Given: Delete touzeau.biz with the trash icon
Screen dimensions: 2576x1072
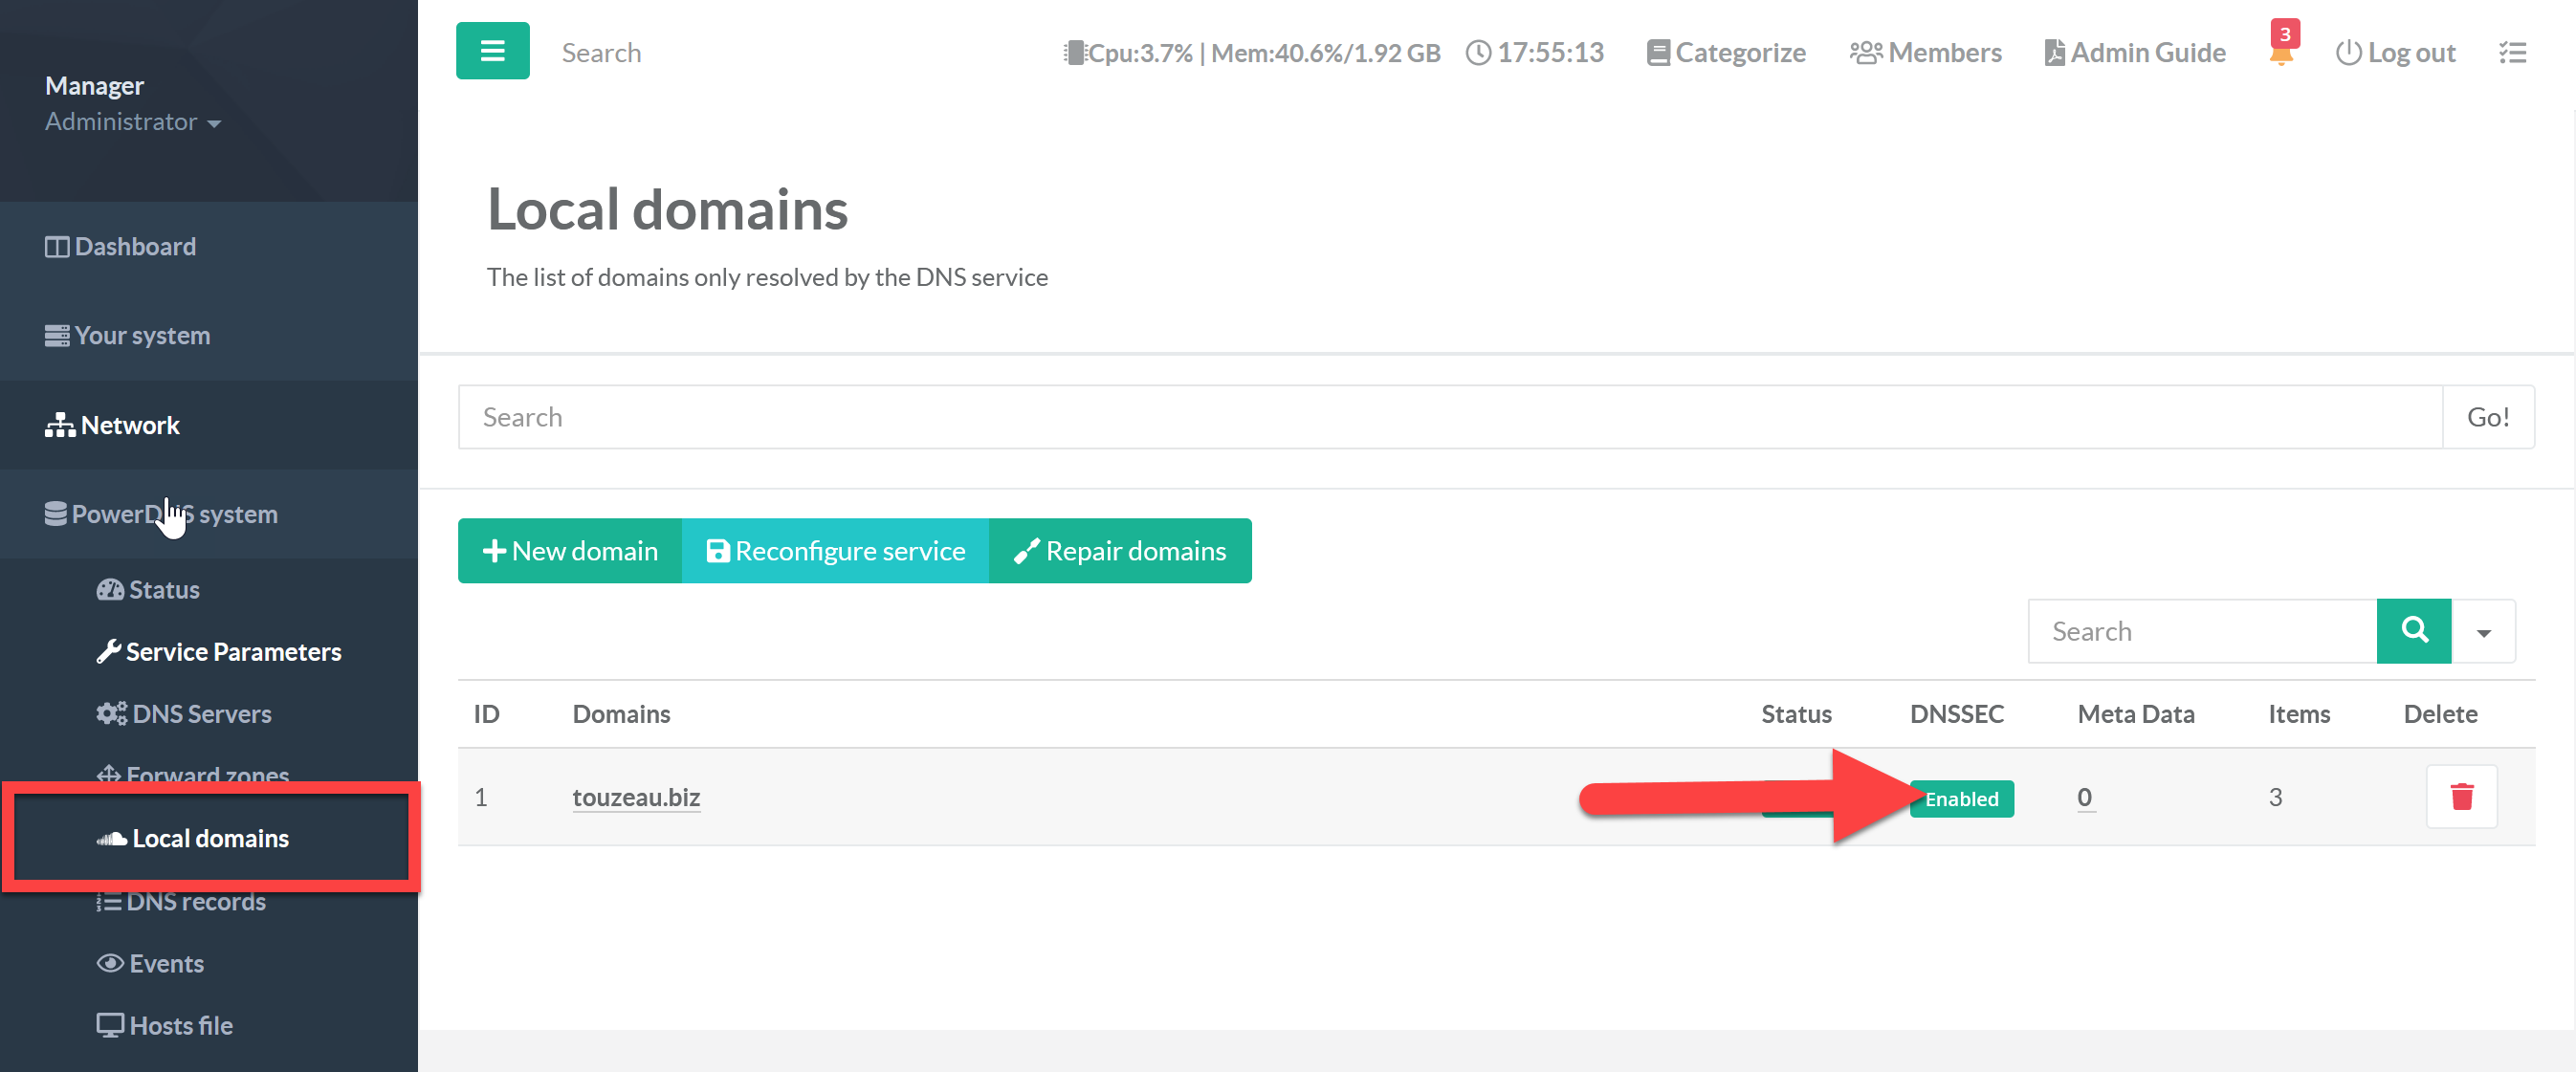Looking at the screenshot, I should click(x=2461, y=797).
